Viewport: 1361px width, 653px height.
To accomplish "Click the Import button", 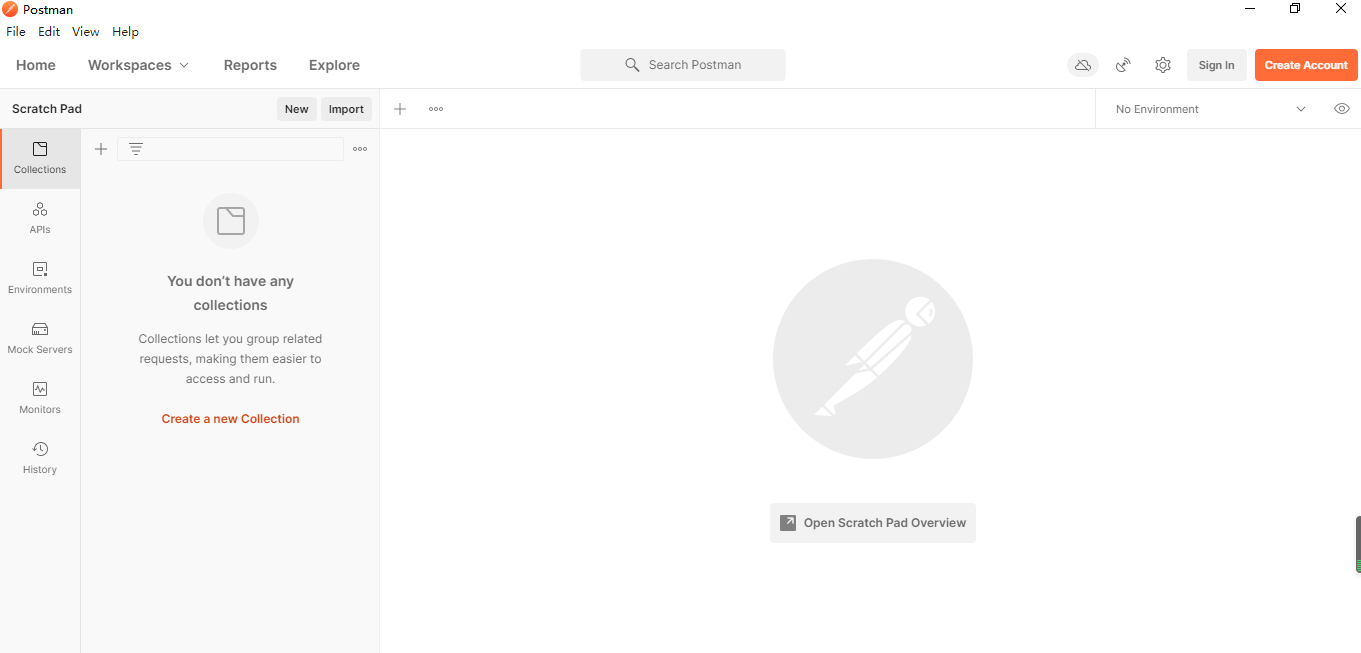I will 346,109.
